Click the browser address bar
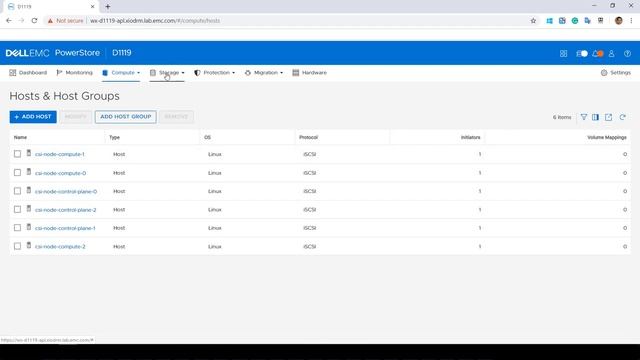Viewport: 640px width, 360px height. 286,21
